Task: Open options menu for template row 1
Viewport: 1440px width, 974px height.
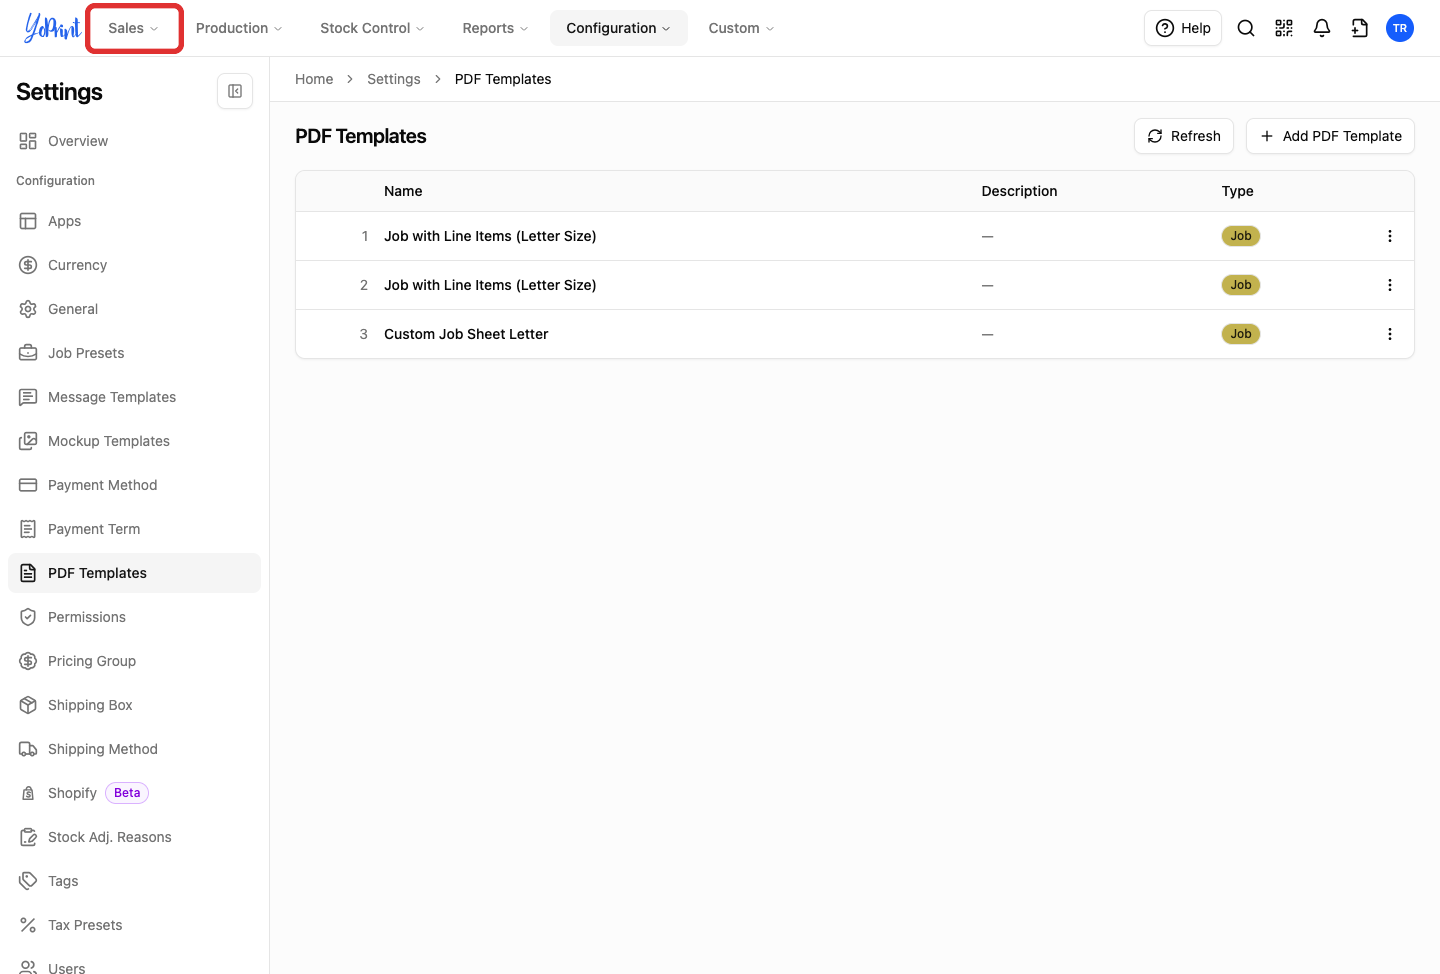Action: (1389, 236)
